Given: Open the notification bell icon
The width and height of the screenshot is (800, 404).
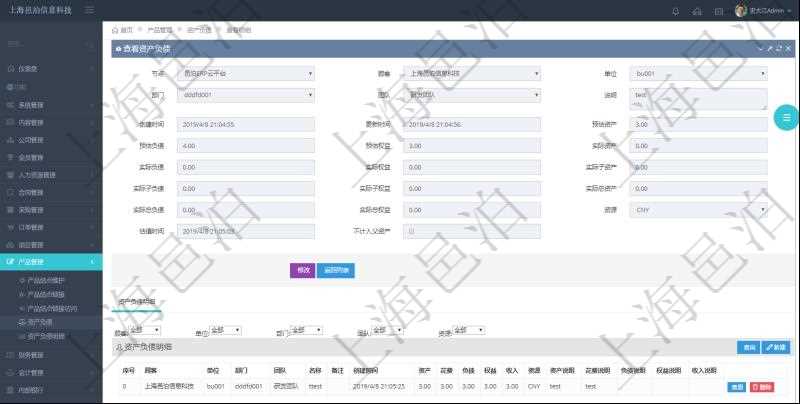Looking at the screenshot, I should tap(675, 11).
